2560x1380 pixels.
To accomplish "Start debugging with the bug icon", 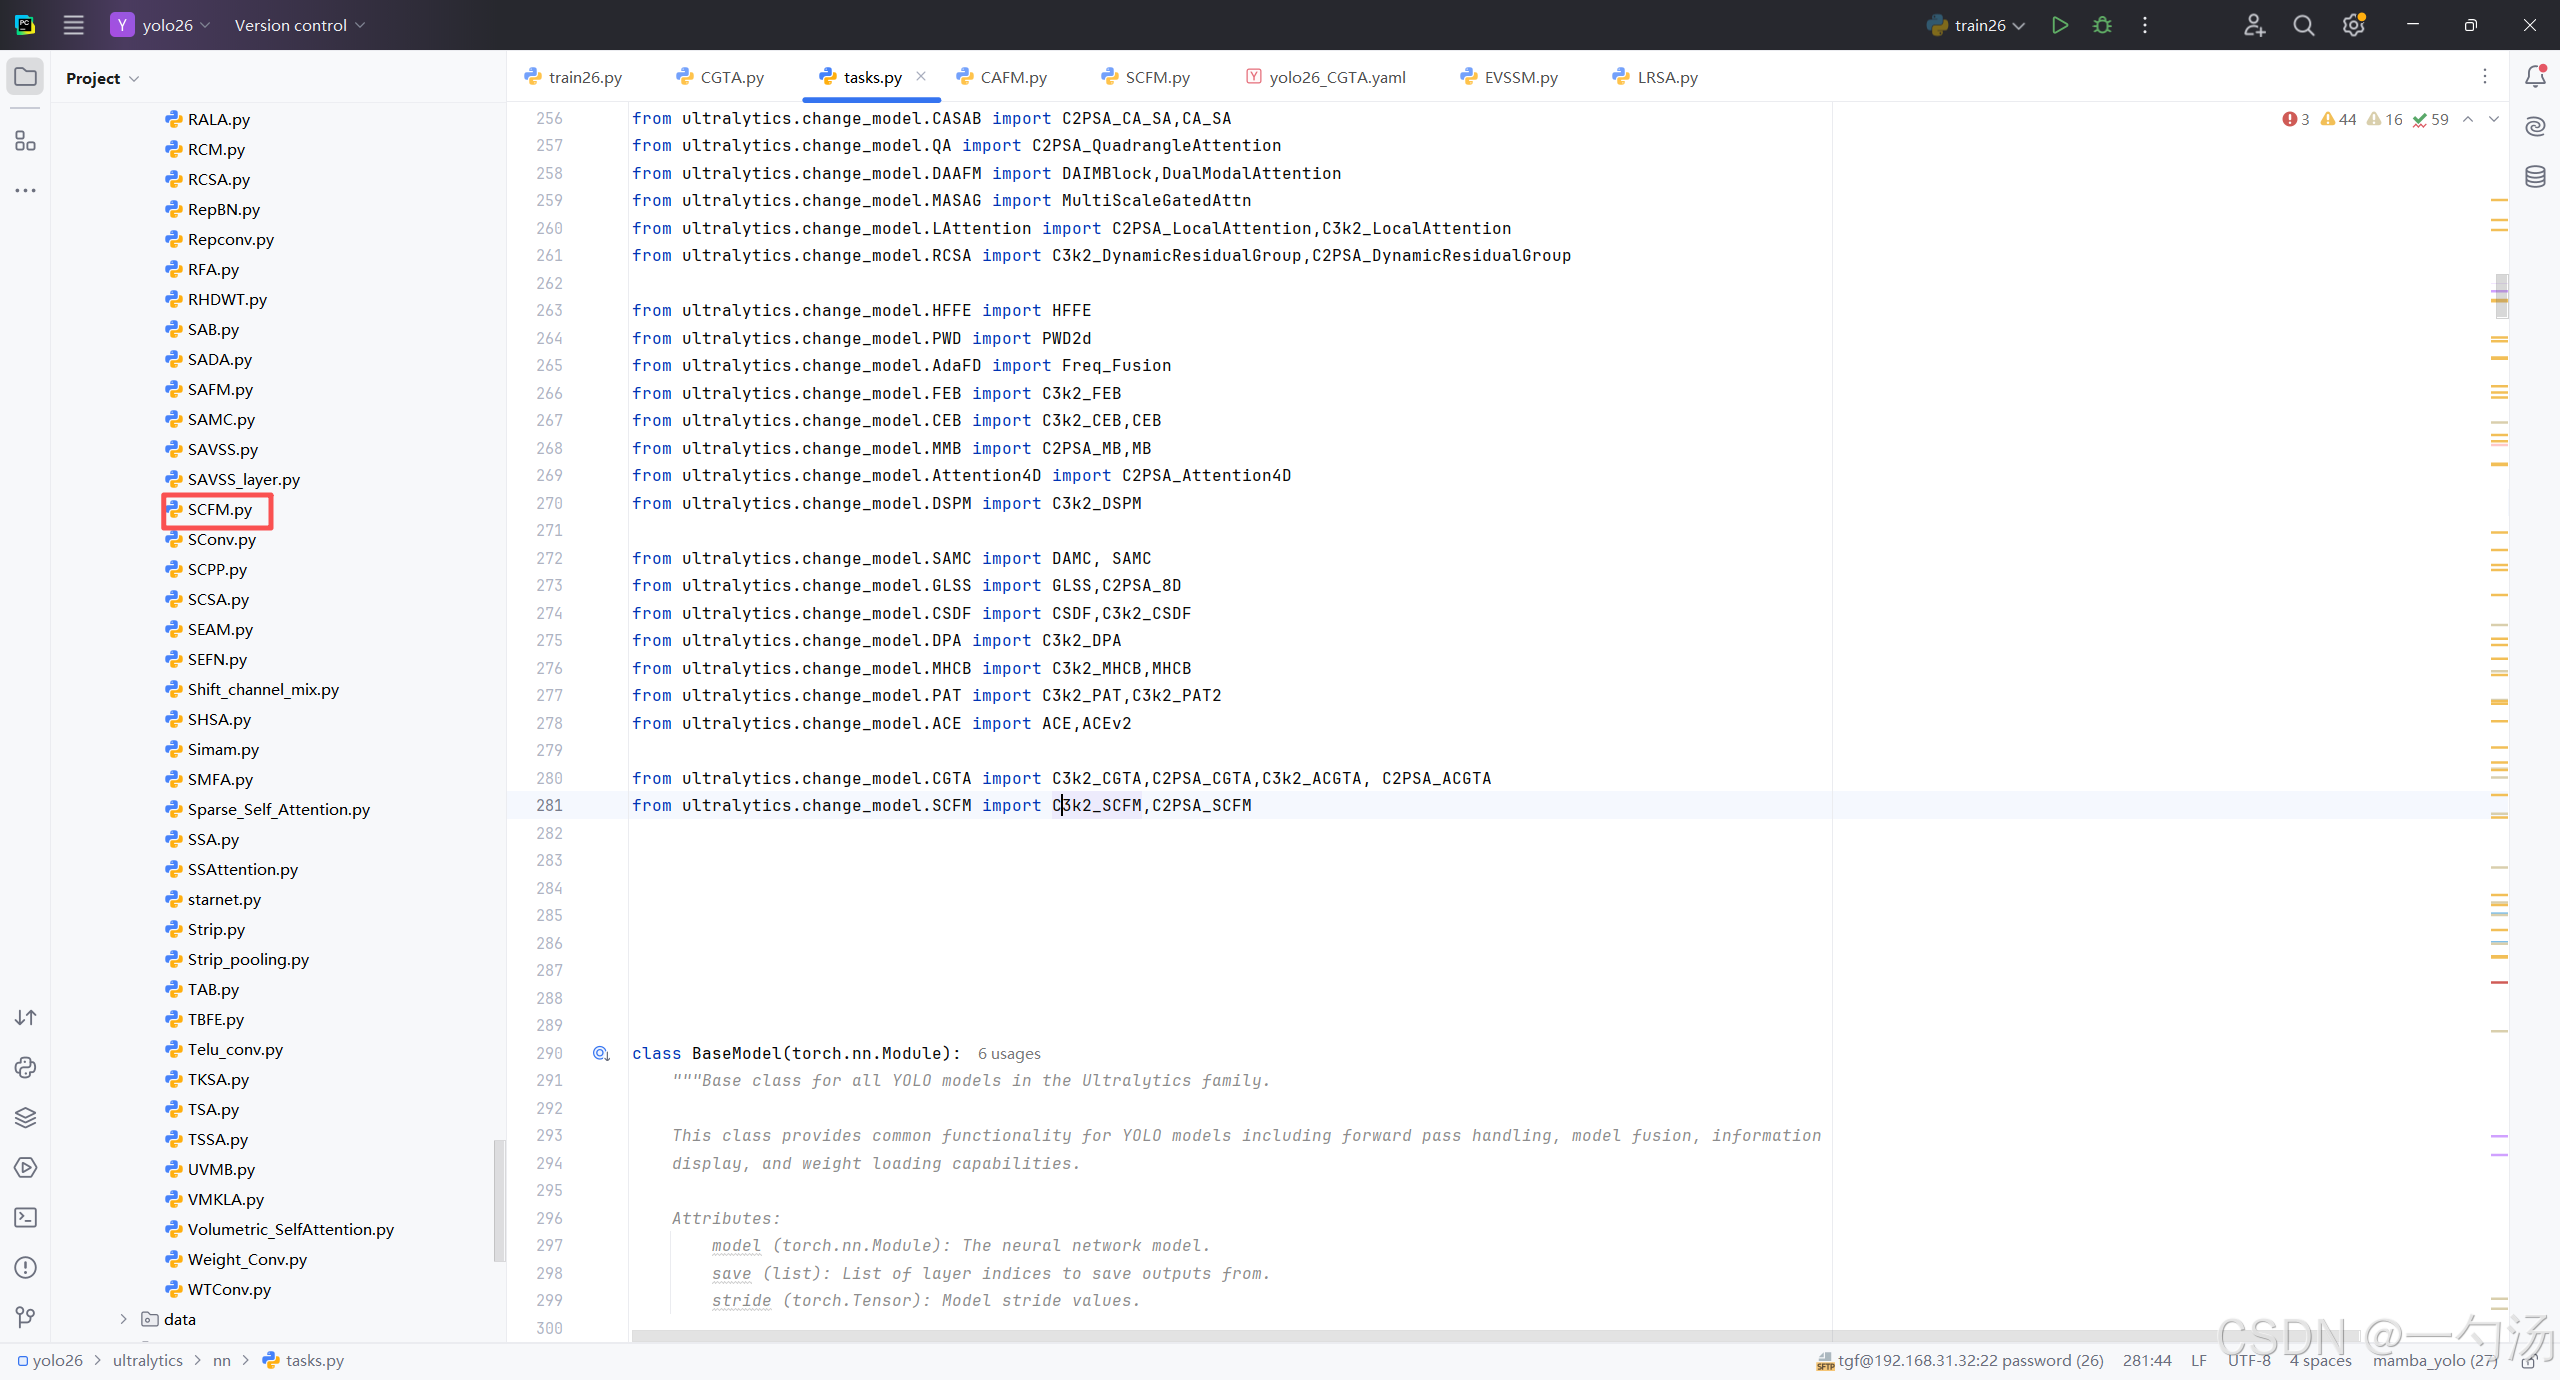I will 2102,25.
